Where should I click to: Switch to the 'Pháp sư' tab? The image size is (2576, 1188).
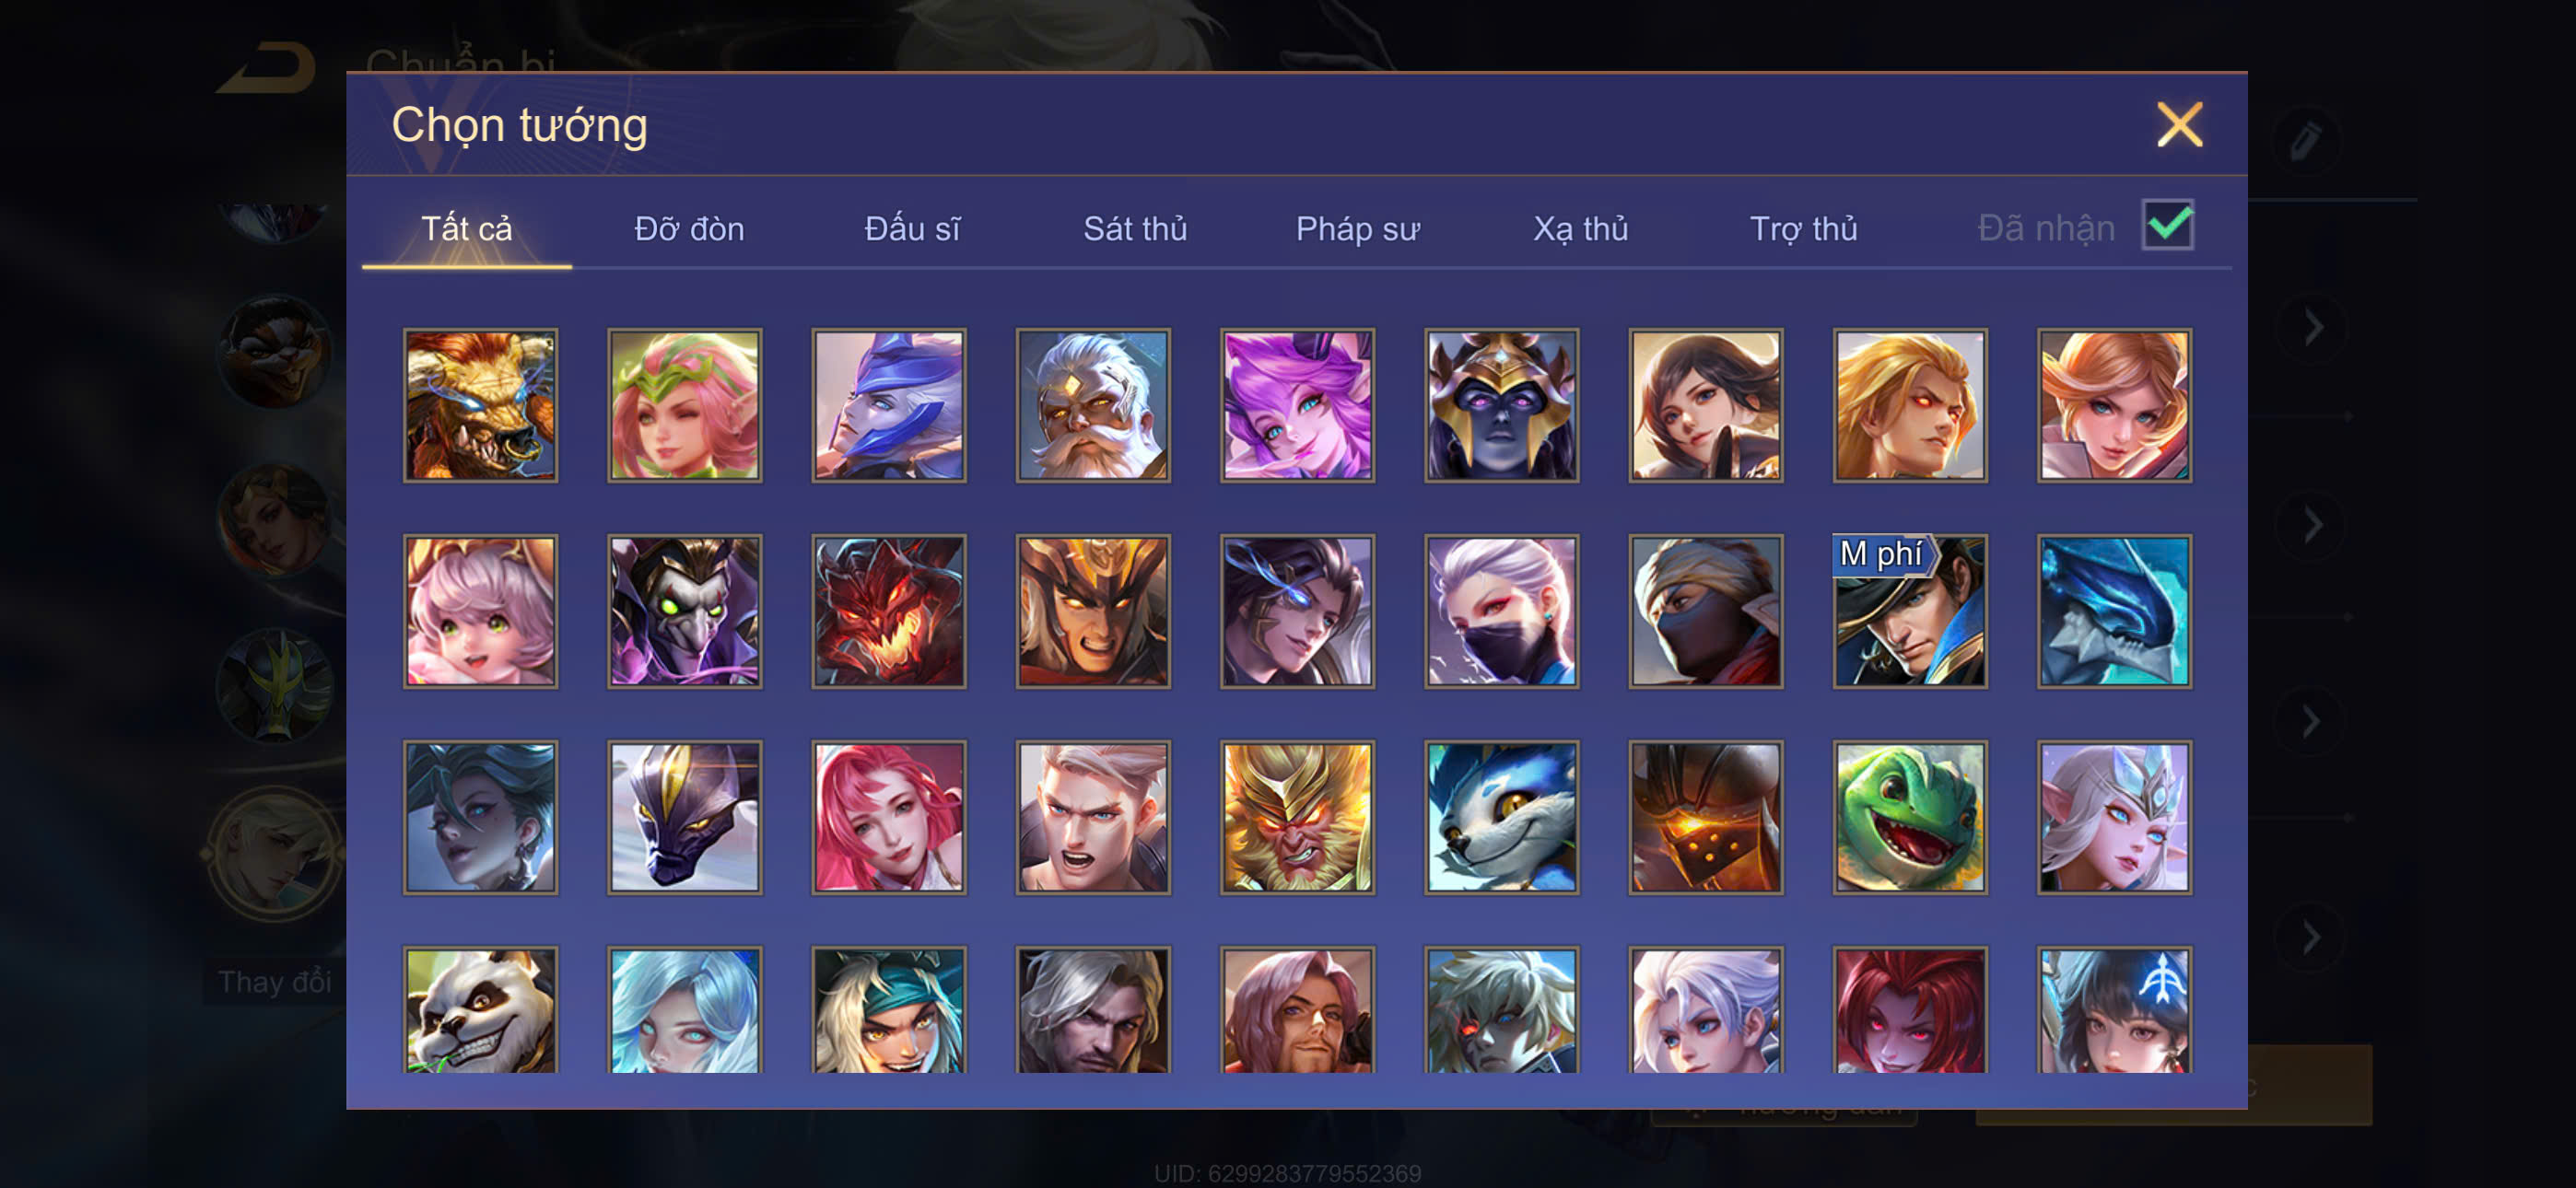tap(1357, 229)
